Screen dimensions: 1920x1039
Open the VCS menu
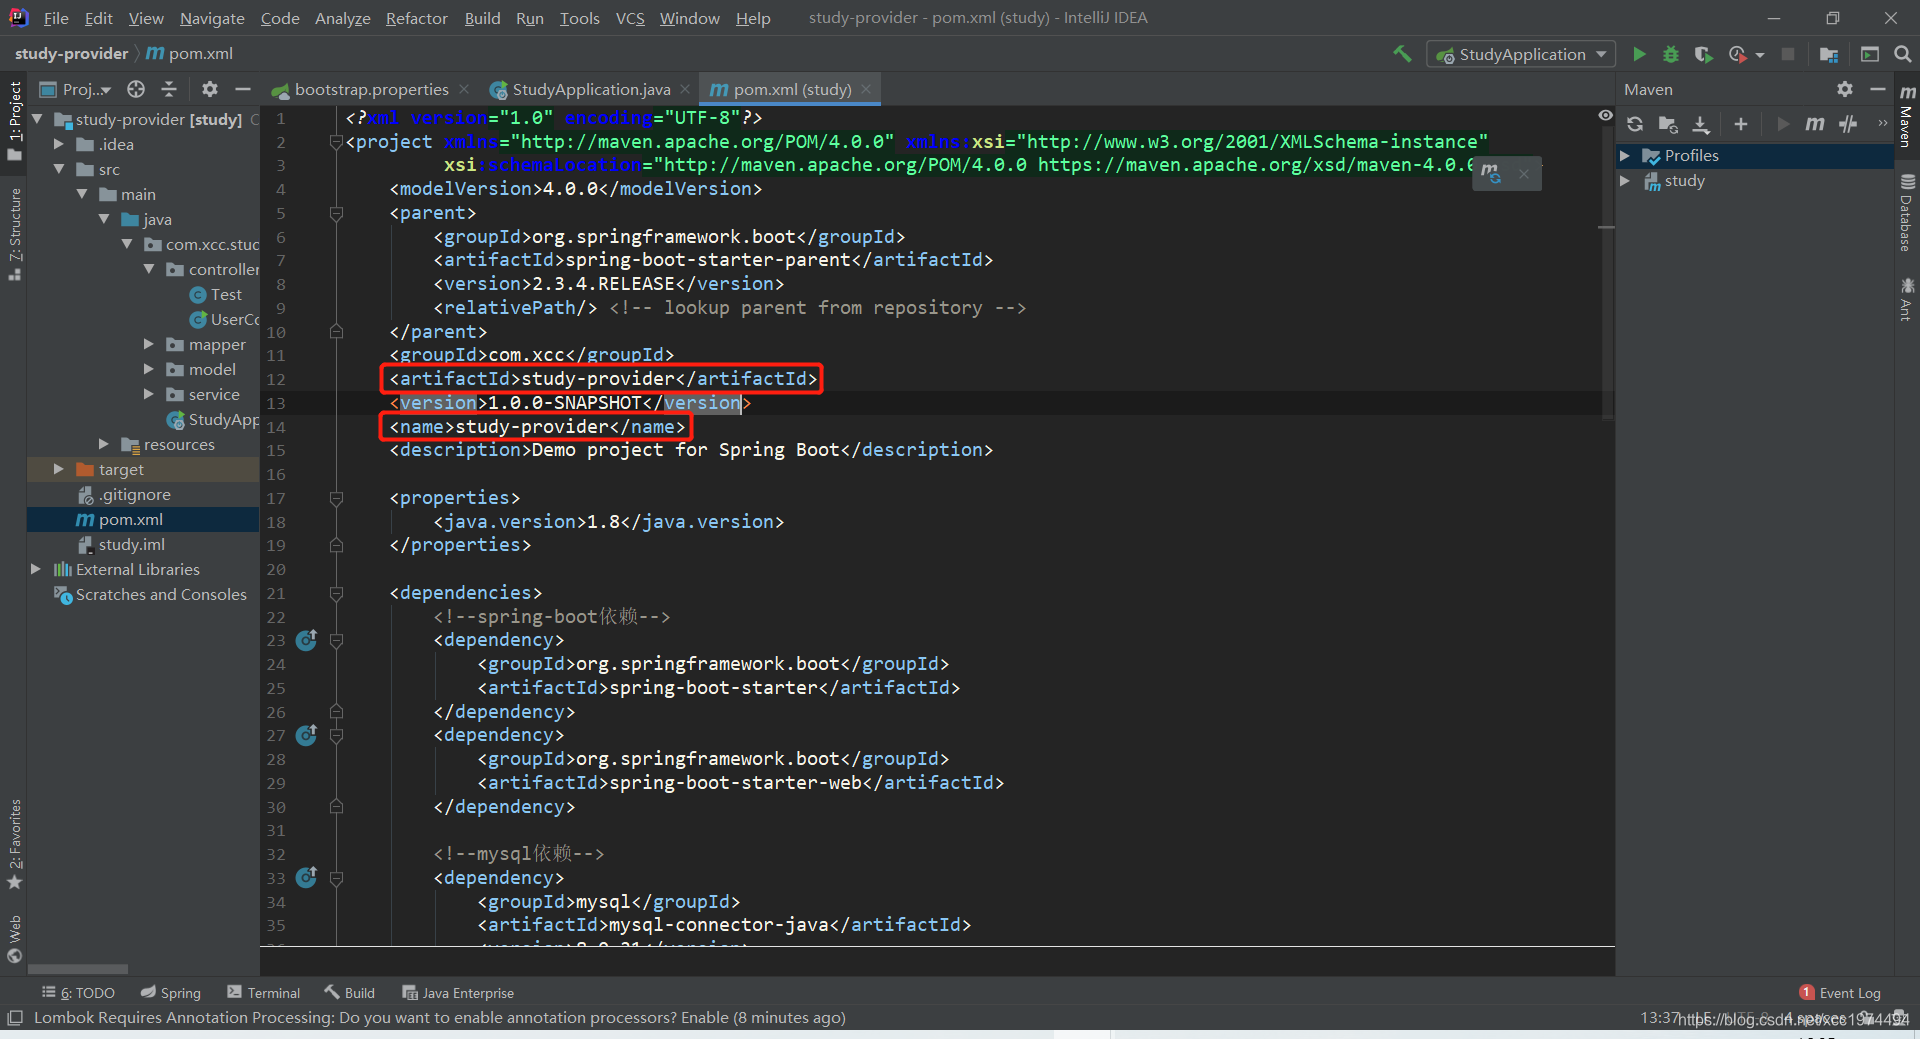[x=630, y=18]
